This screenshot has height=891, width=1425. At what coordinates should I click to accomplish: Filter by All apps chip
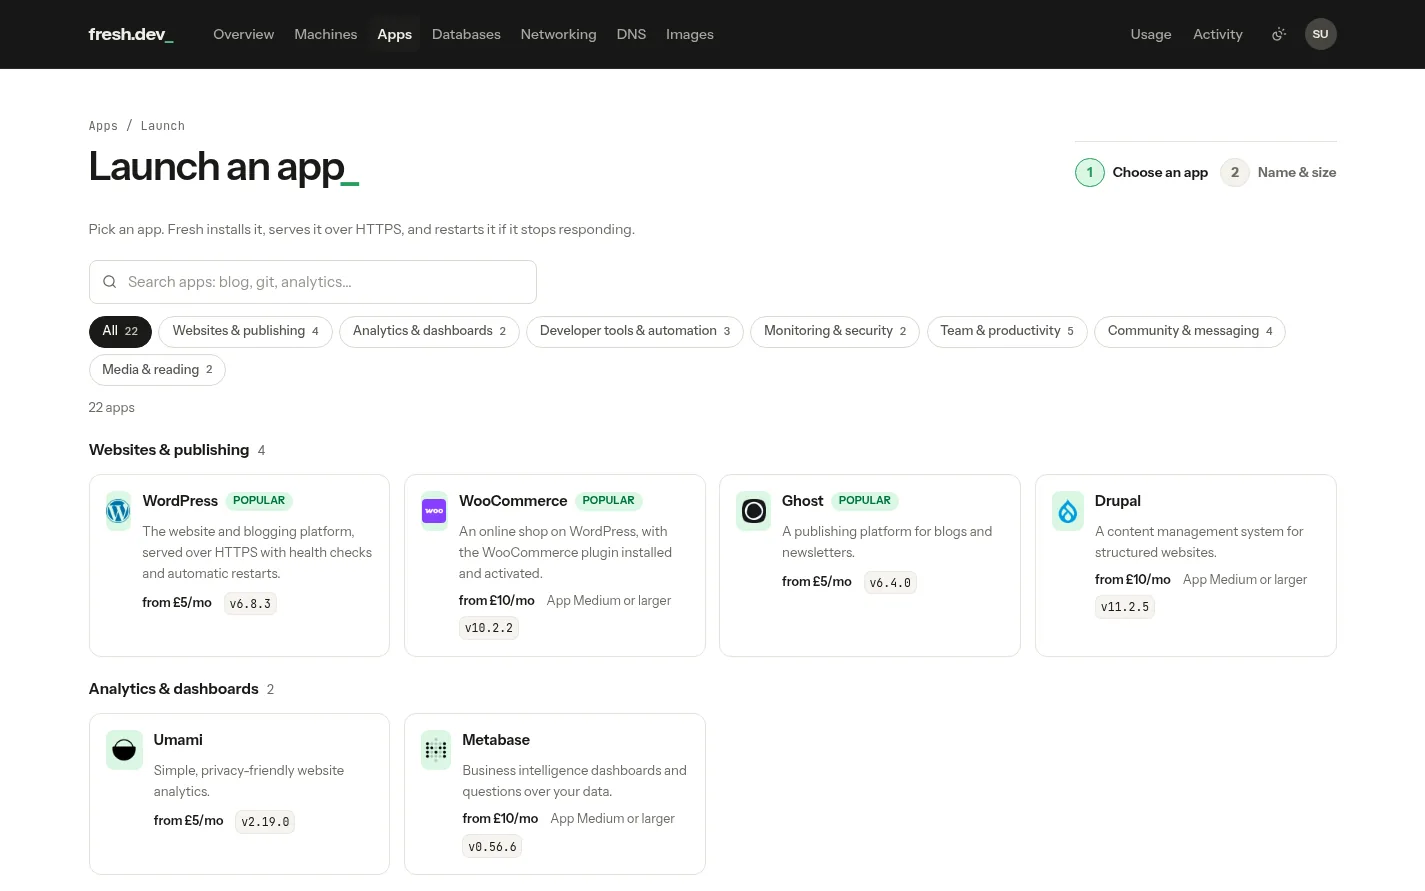[120, 331]
